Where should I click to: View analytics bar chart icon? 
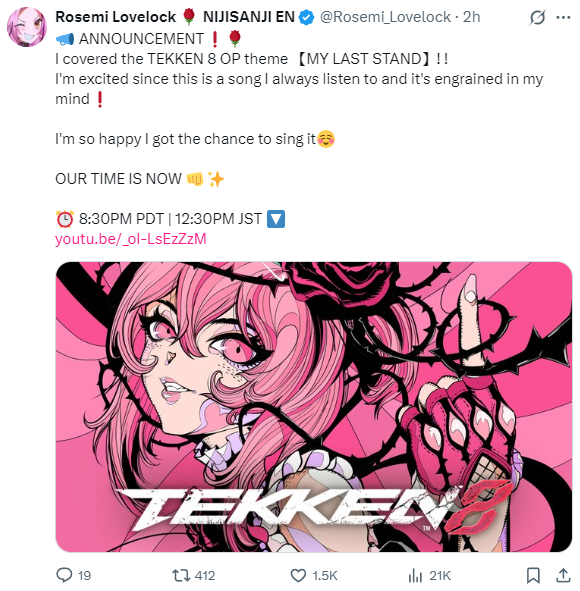pyautogui.click(x=415, y=576)
